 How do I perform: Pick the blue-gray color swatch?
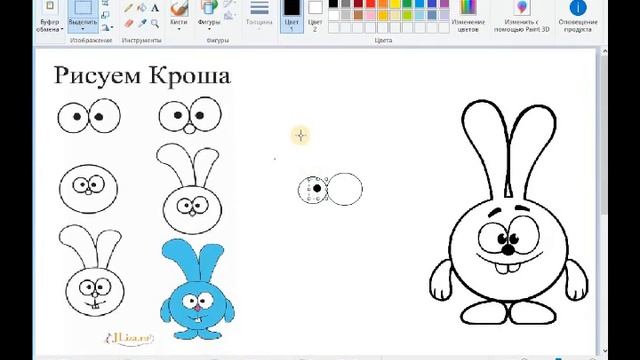point(431,16)
